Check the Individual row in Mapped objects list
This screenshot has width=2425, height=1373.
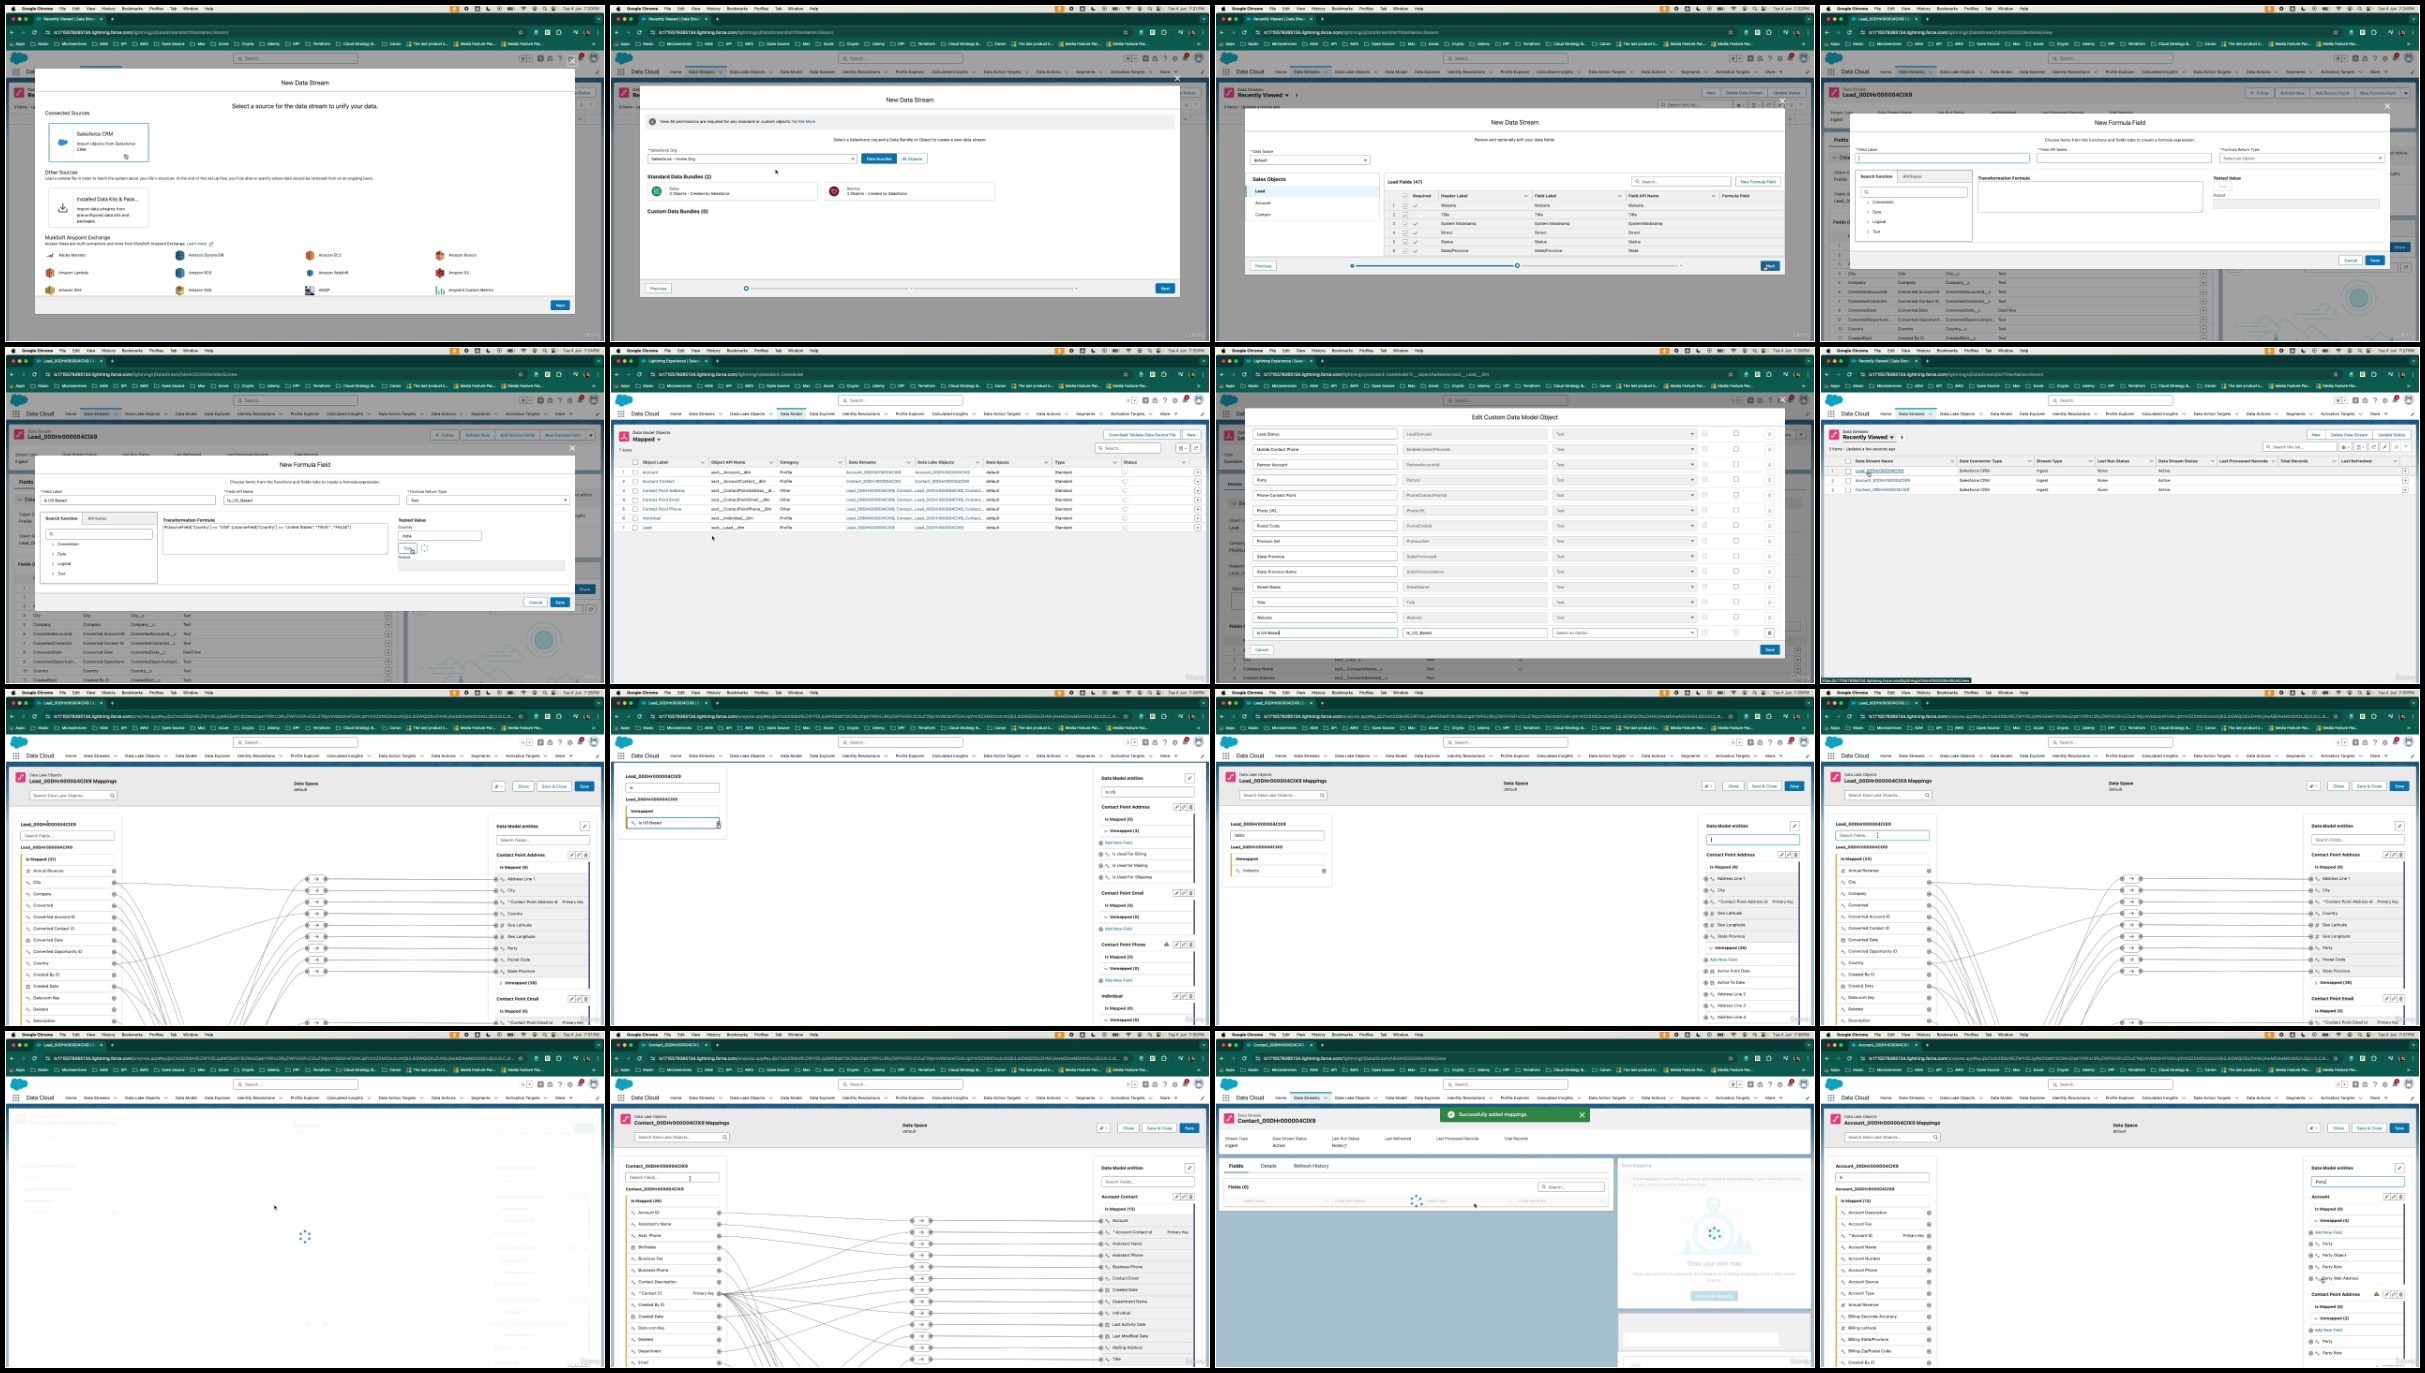click(x=635, y=518)
